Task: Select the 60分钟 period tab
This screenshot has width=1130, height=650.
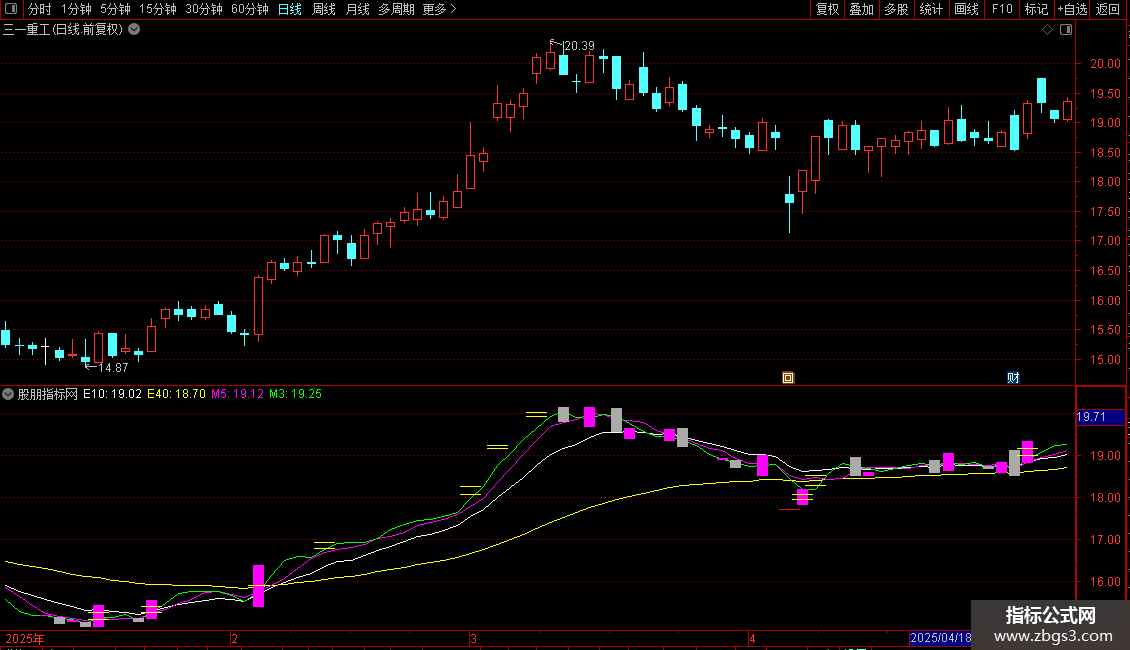Action: pos(250,9)
